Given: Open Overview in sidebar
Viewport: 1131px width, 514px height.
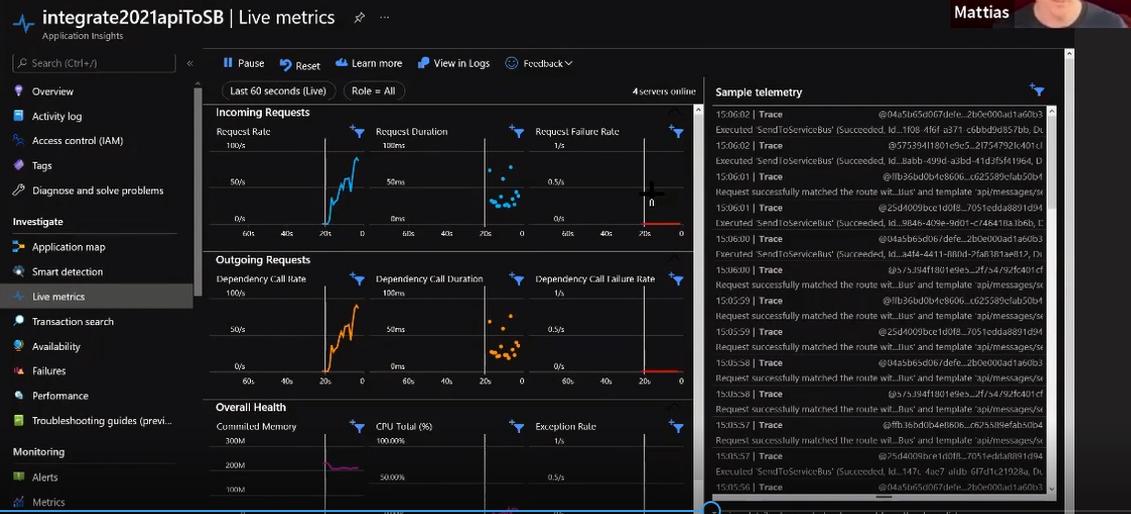Looking at the screenshot, I should coord(52,92).
